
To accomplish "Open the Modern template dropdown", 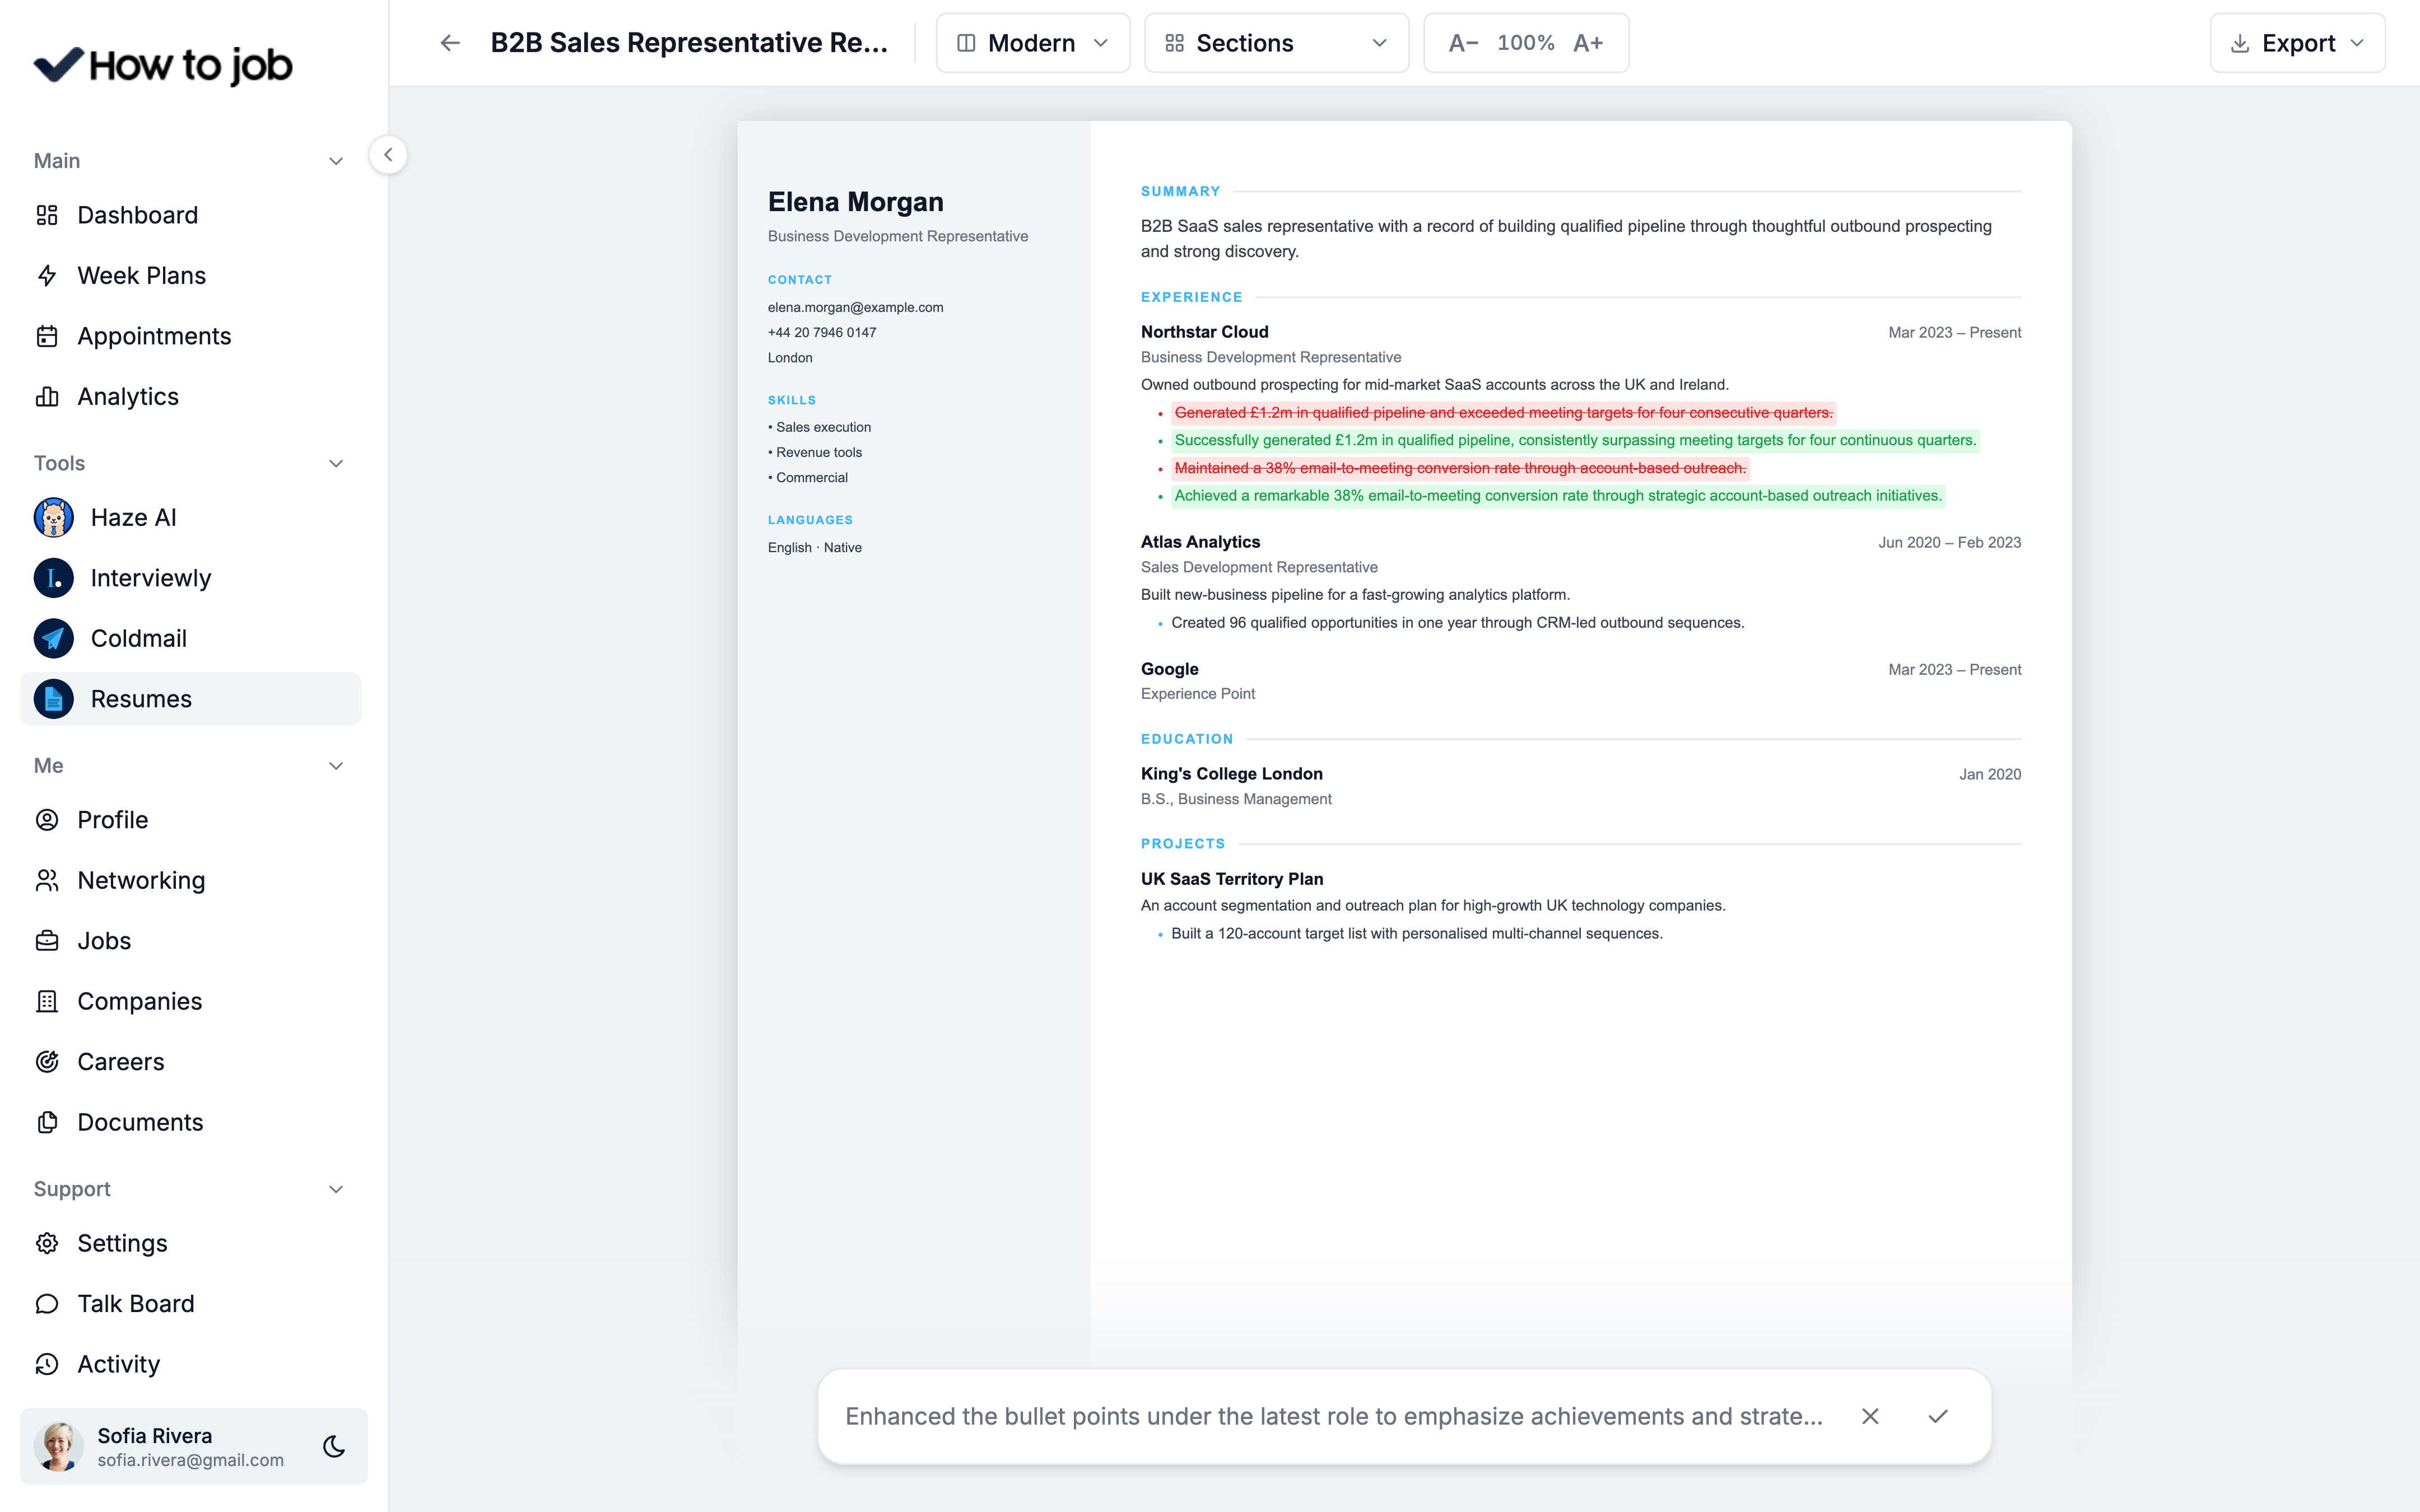I will [1033, 43].
